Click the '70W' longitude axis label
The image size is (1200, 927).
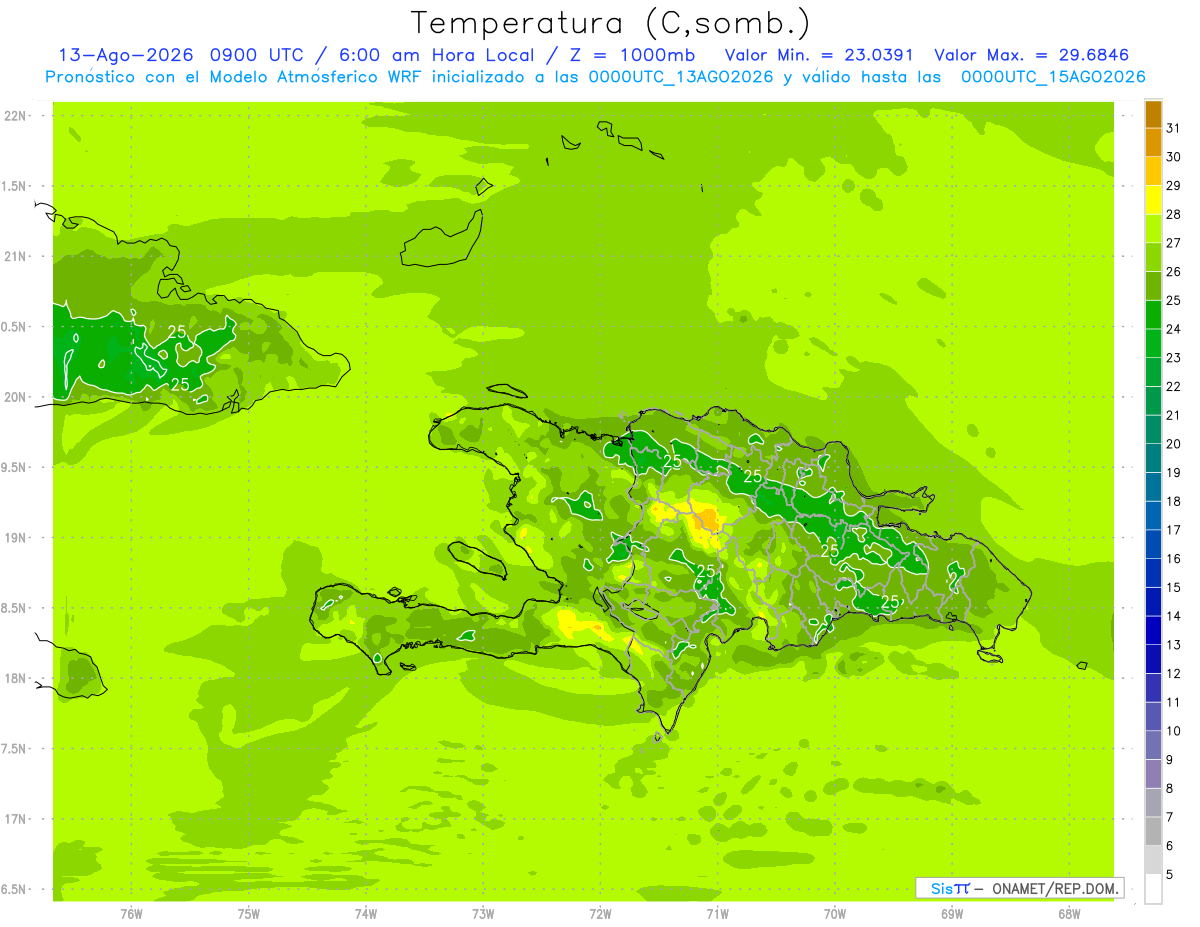click(835, 914)
